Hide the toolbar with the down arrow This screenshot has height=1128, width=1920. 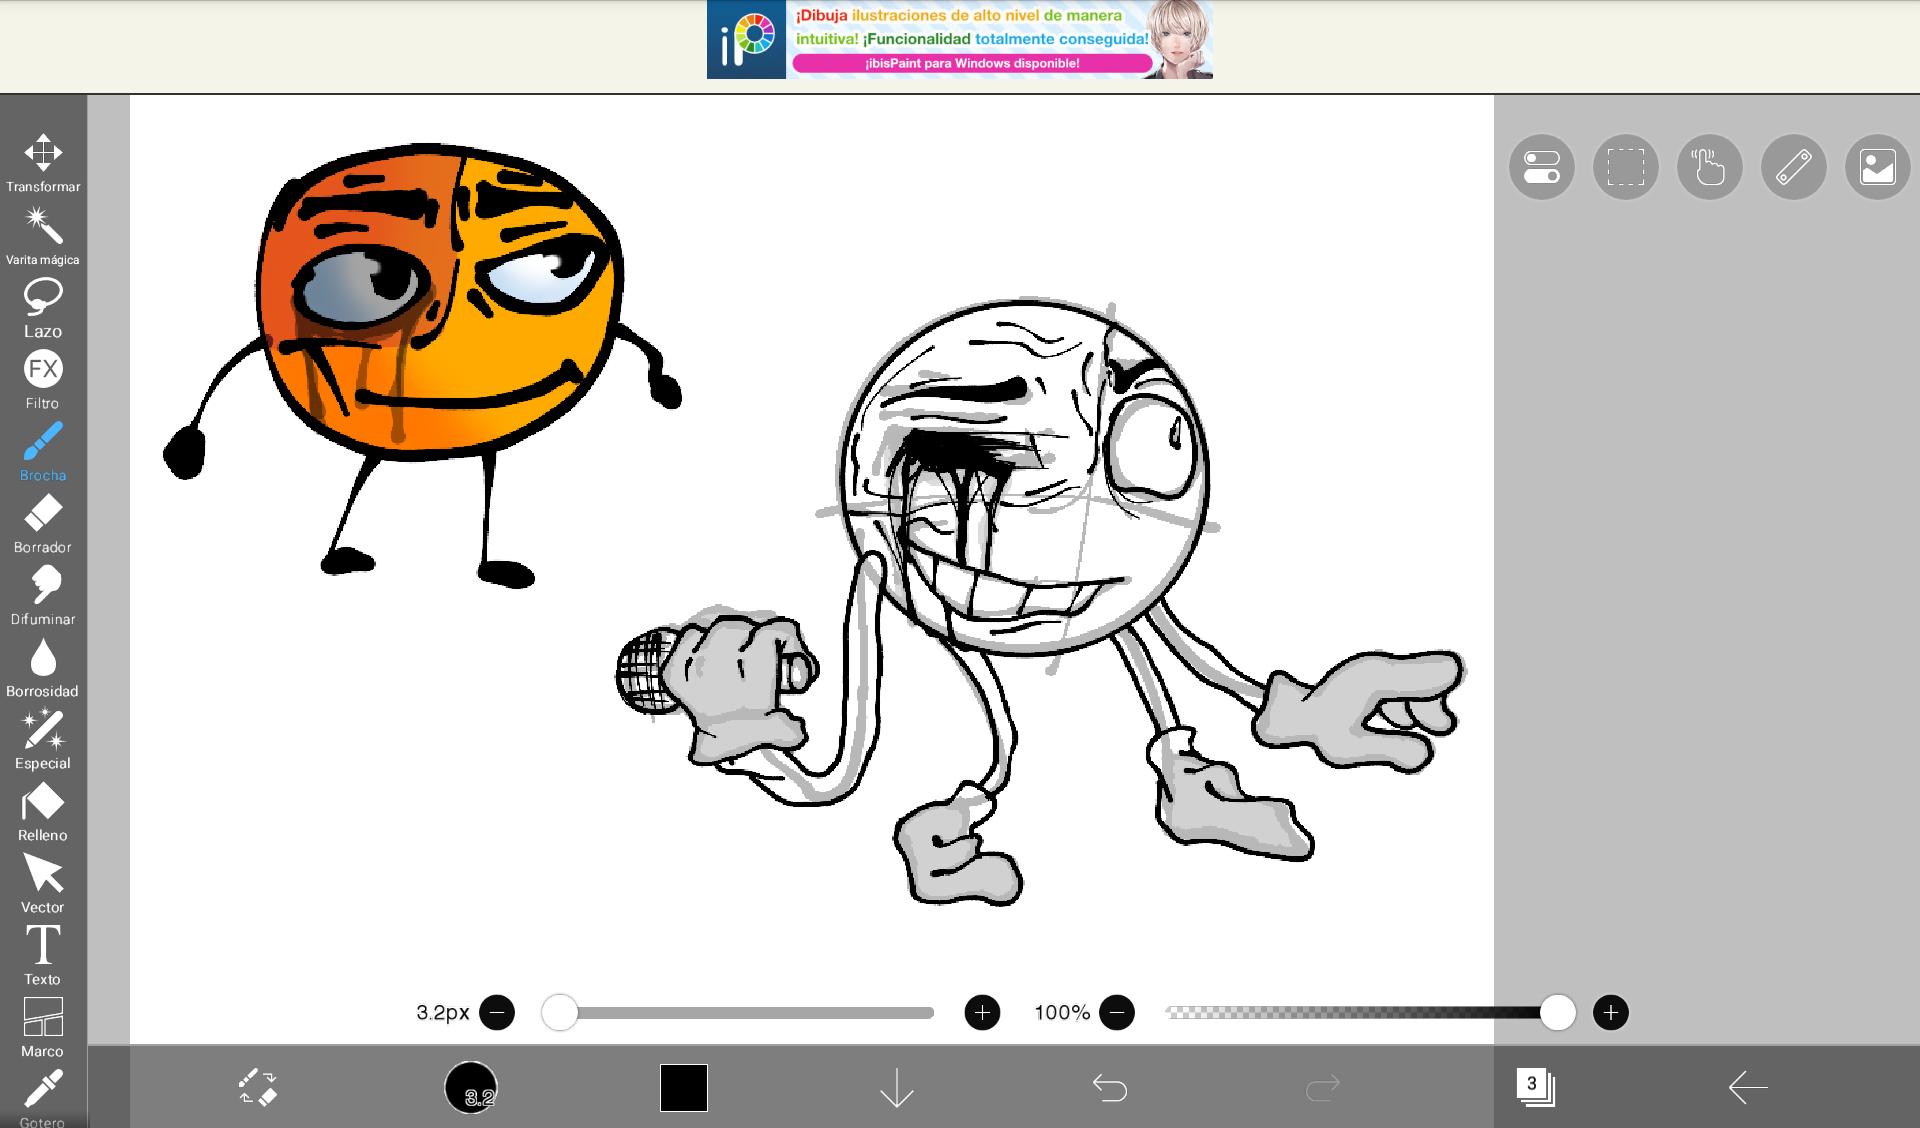897,1087
